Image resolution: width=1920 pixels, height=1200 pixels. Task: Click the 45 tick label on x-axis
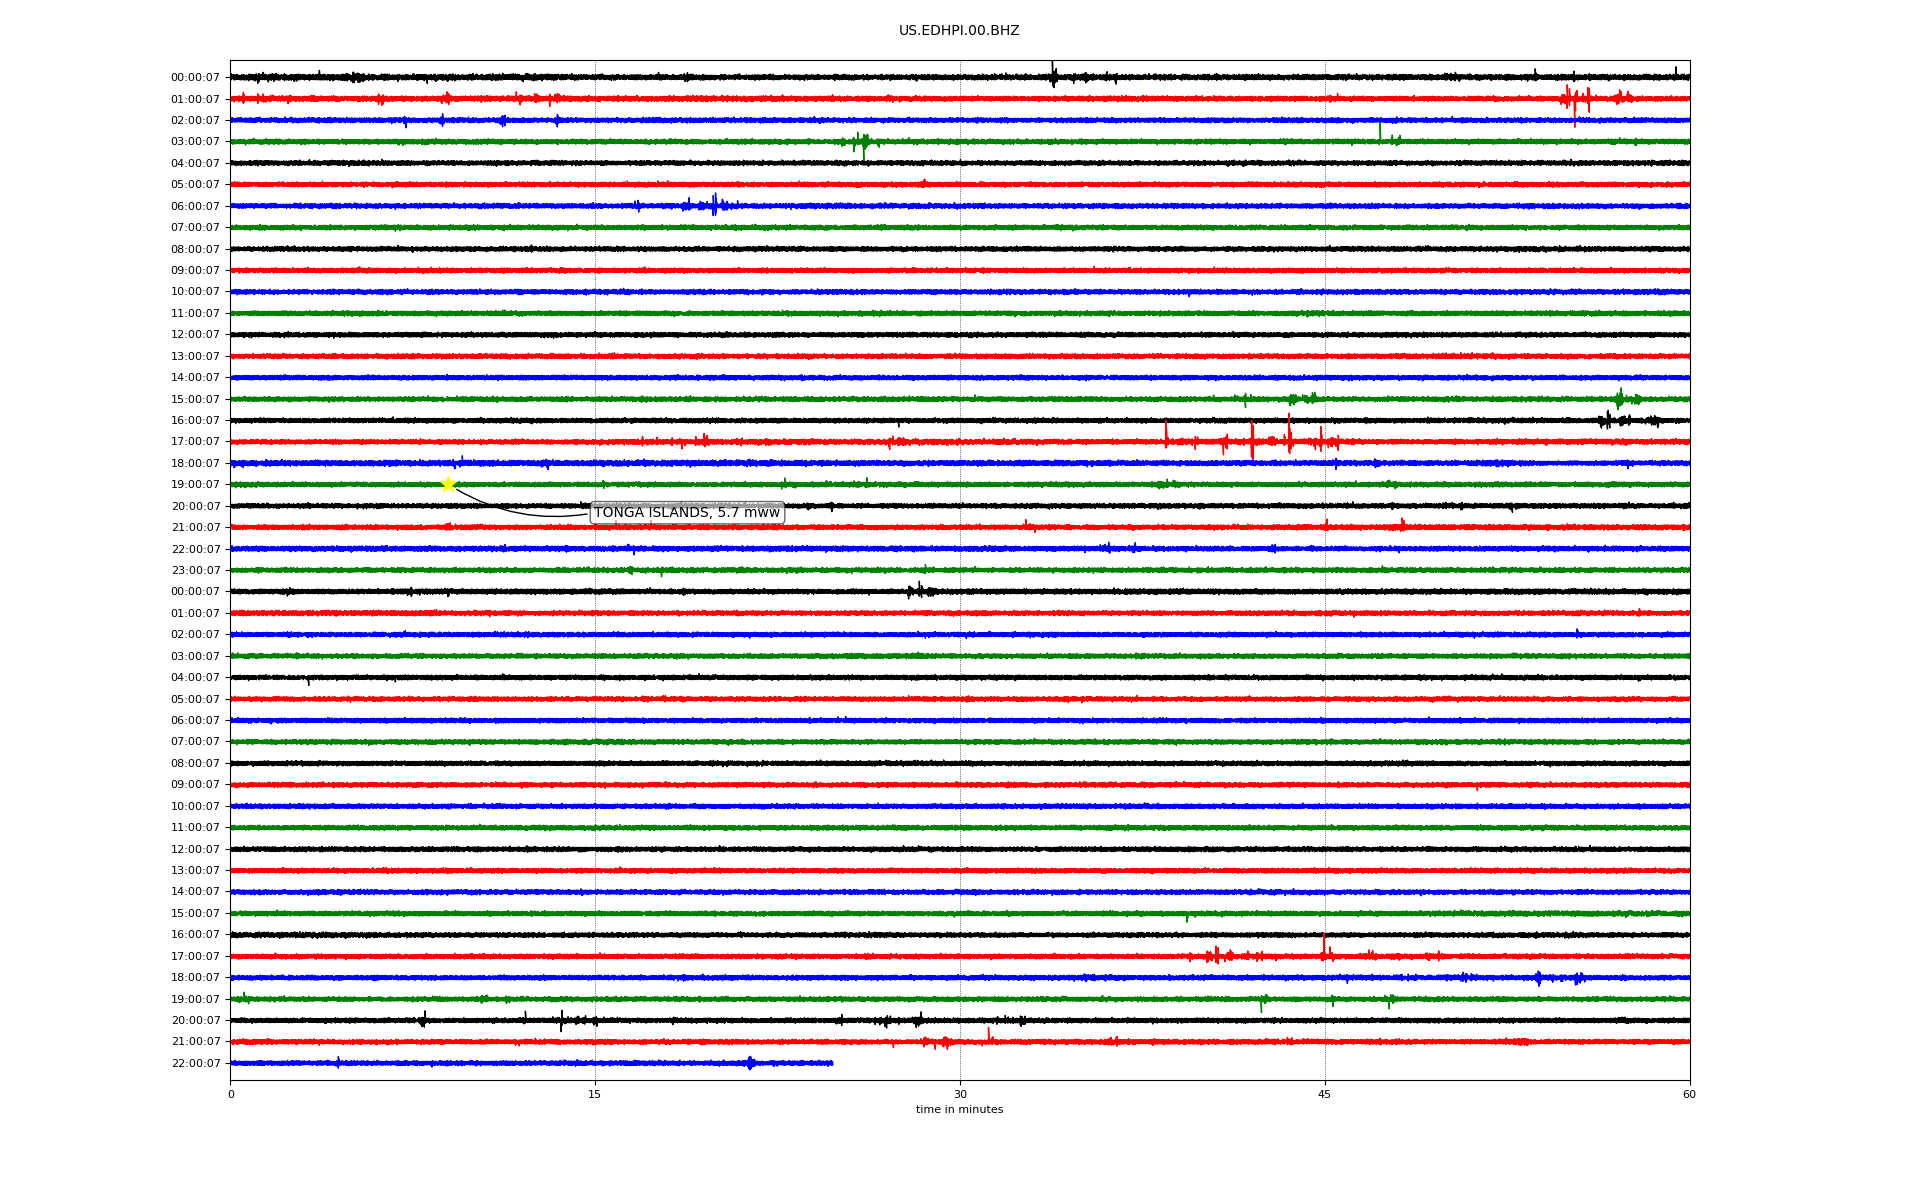(1324, 1094)
